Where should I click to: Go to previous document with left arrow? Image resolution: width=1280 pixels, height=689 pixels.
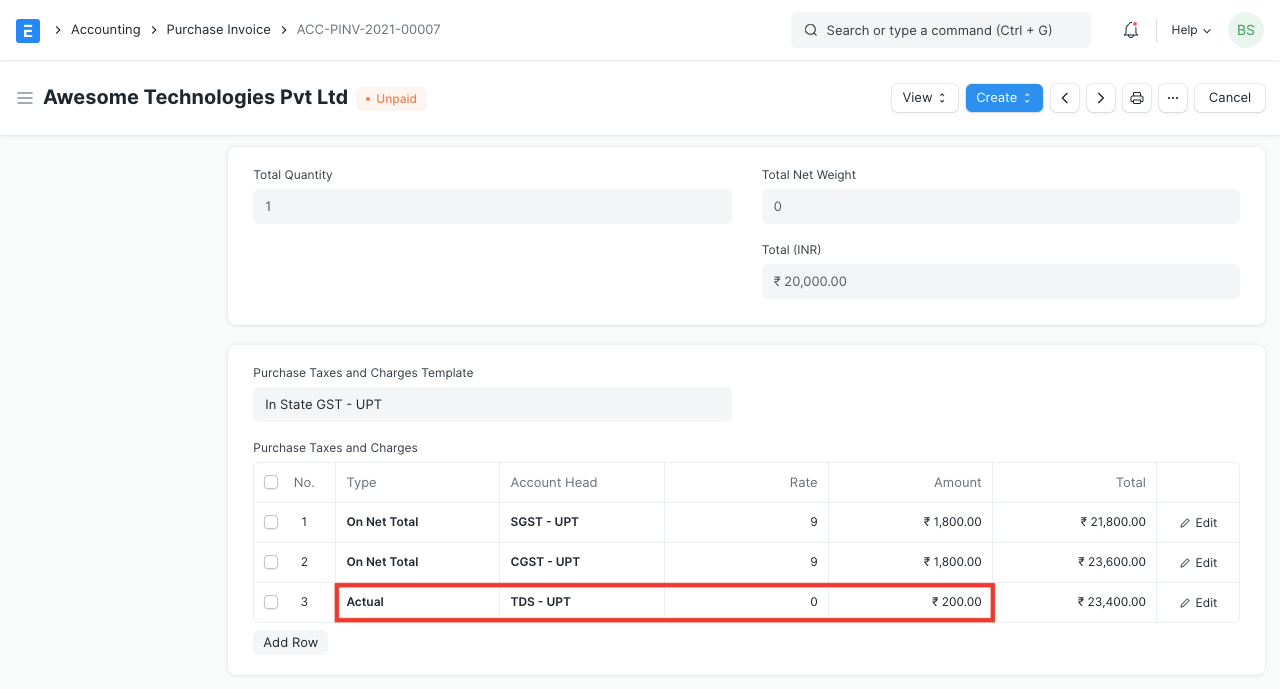coord(1064,97)
